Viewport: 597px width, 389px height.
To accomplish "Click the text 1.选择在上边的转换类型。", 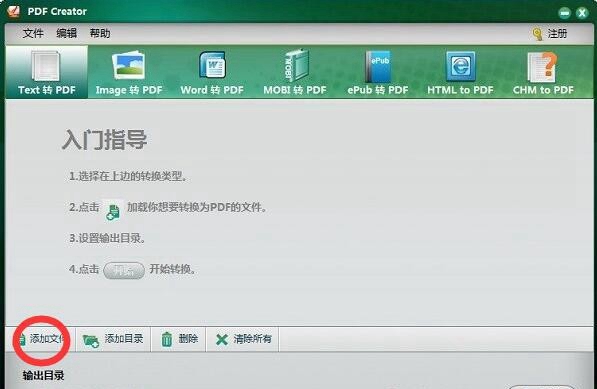I will coord(128,176).
